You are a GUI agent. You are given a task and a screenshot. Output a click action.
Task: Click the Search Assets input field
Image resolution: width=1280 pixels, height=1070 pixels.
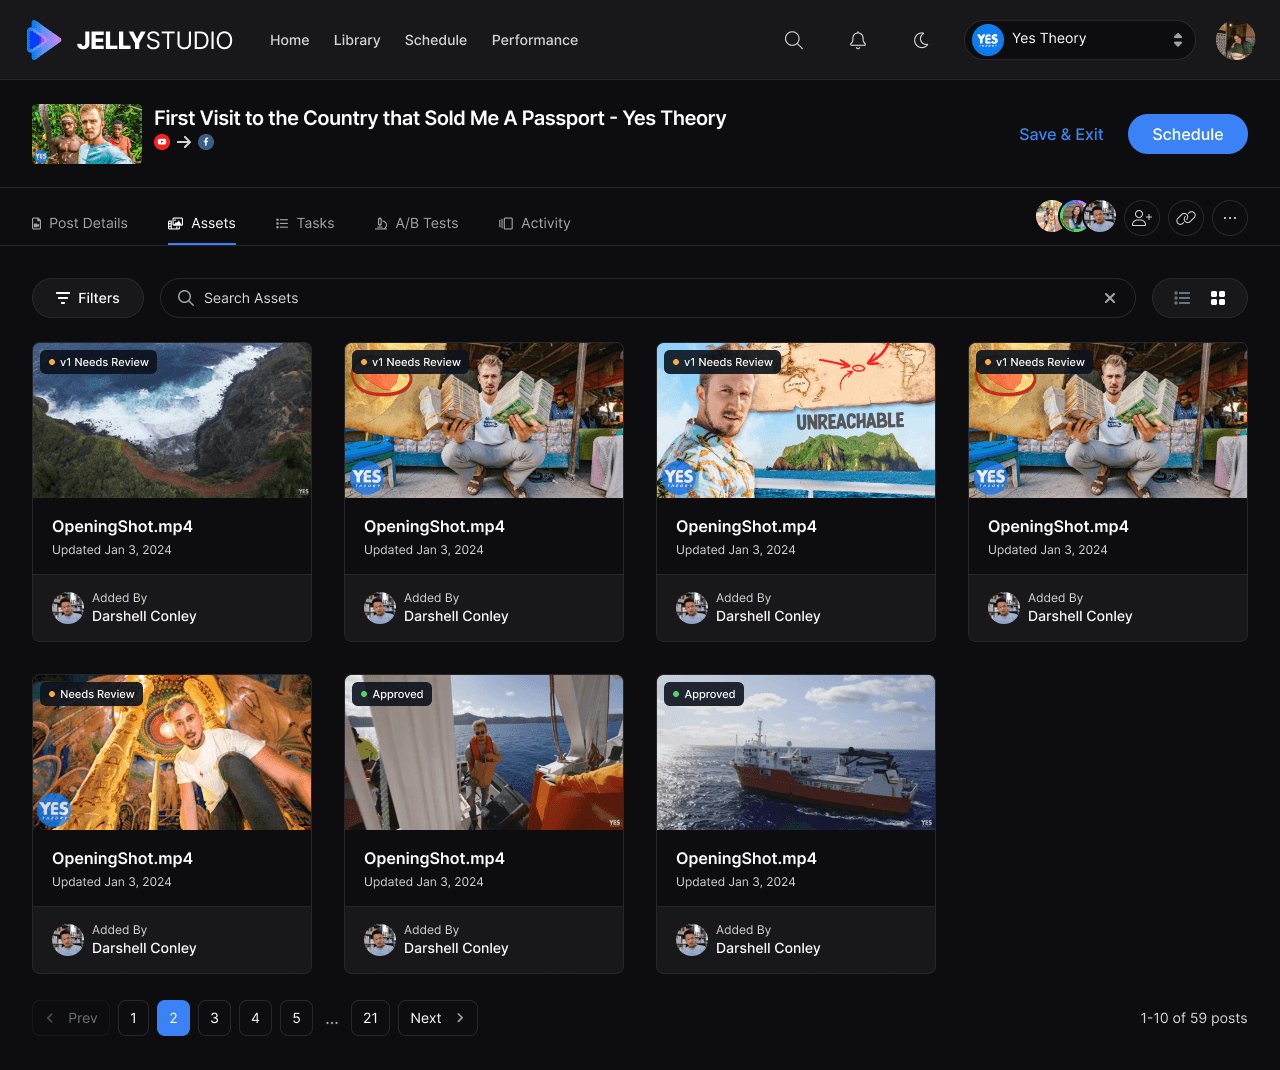coord(648,298)
